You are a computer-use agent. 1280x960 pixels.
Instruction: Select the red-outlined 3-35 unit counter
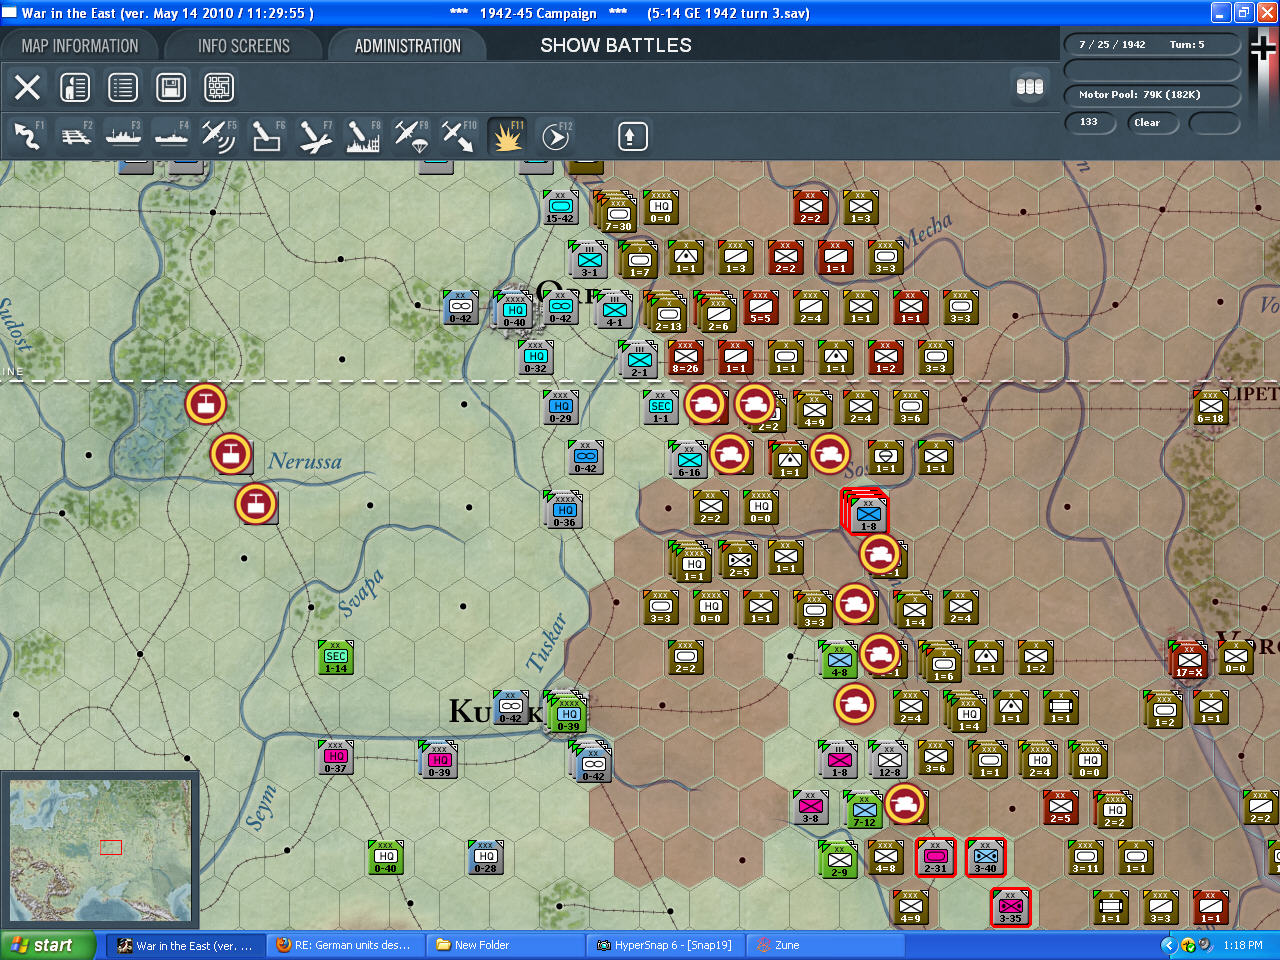(1011, 907)
